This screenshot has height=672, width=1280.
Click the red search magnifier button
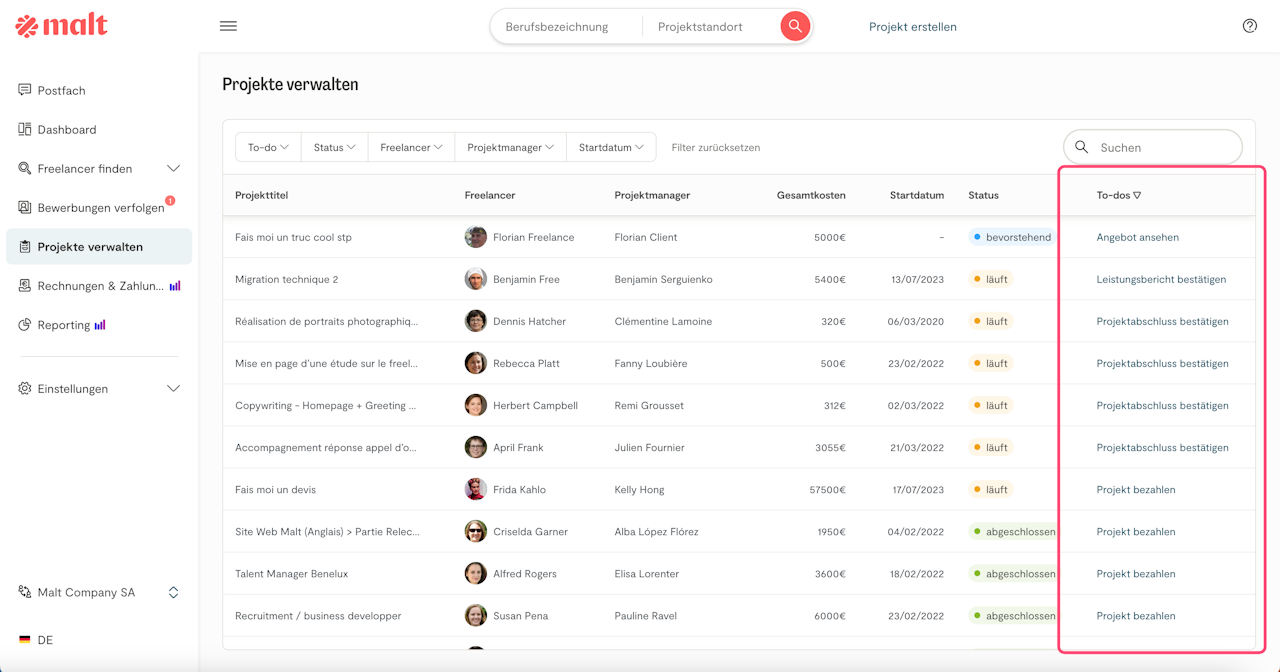pyautogui.click(x=795, y=26)
